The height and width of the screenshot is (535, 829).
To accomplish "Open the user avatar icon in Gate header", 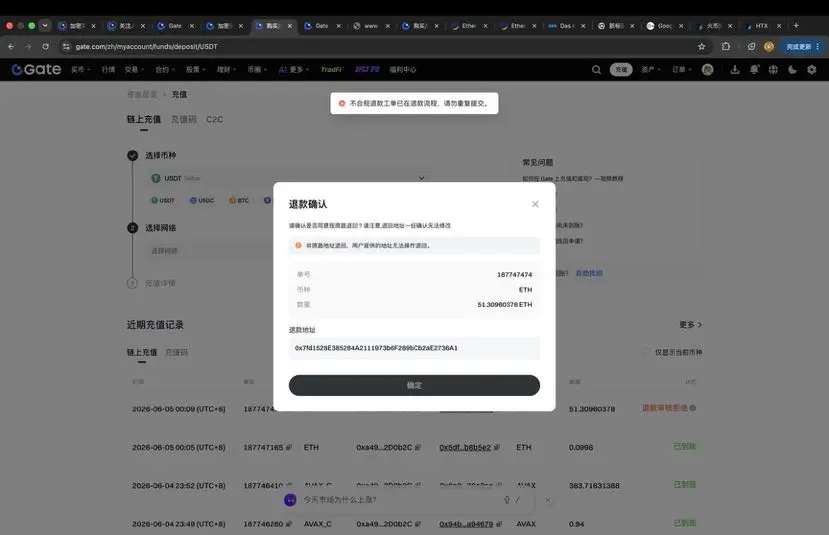I will click(707, 69).
